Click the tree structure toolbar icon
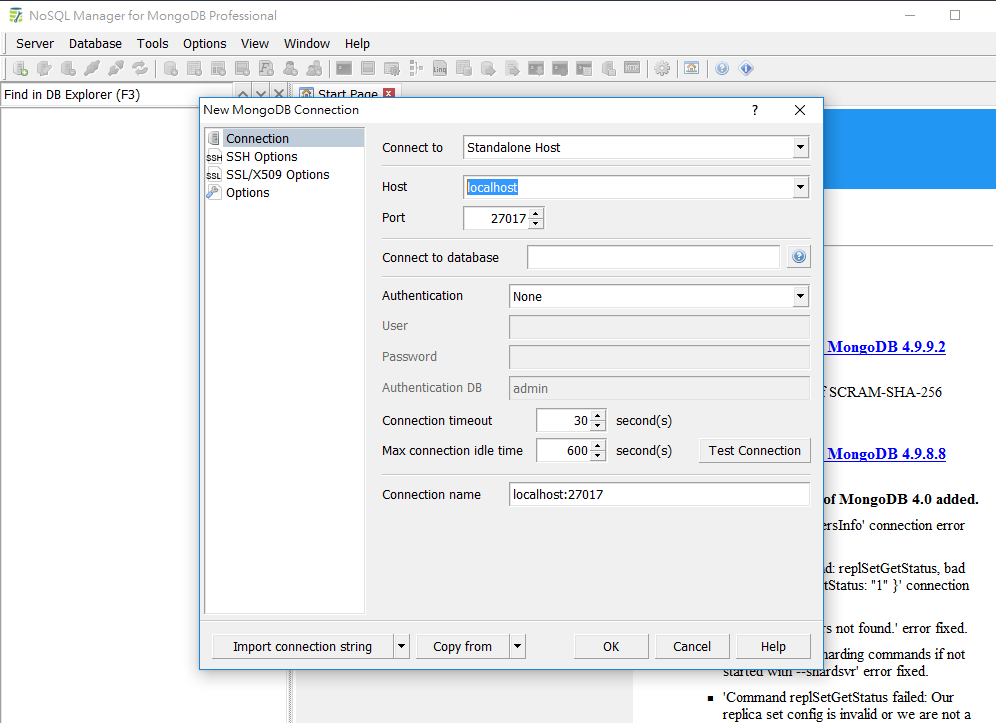 [x=416, y=68]
